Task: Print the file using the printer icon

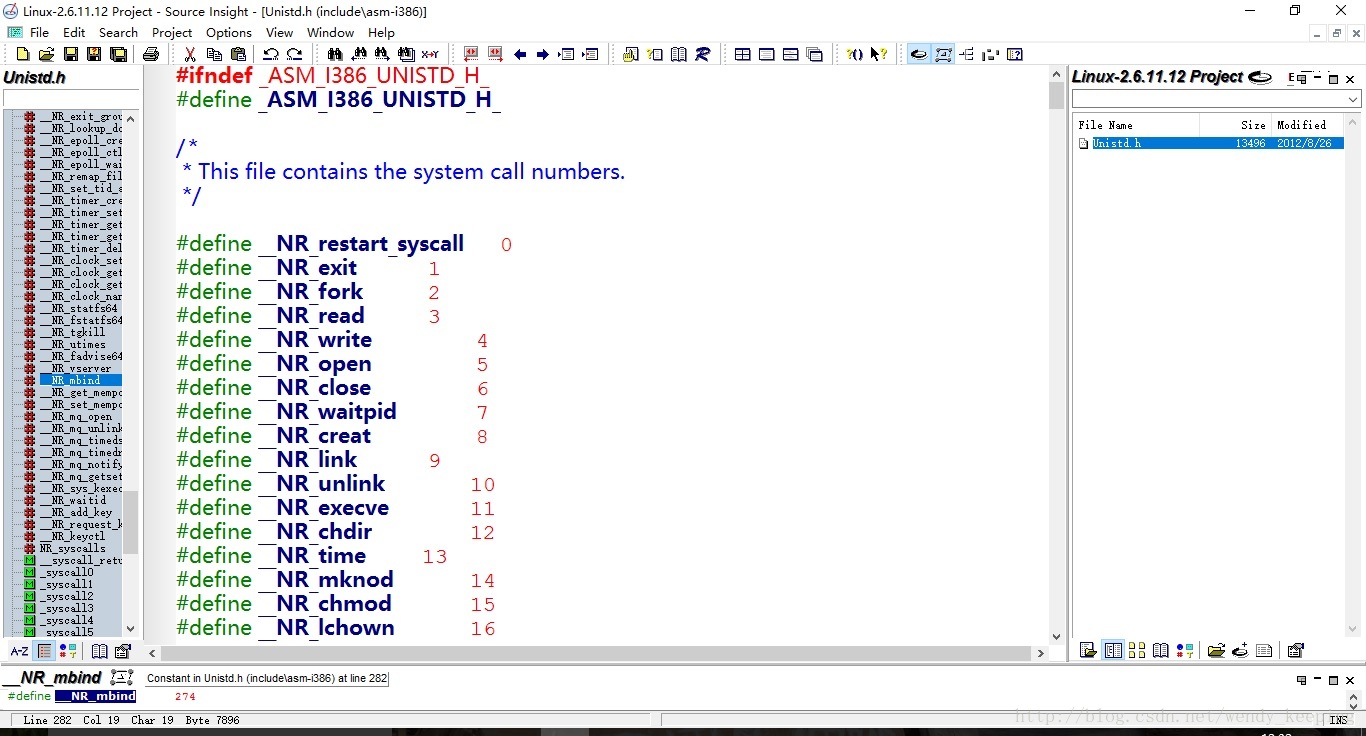Action: [150, 54]
